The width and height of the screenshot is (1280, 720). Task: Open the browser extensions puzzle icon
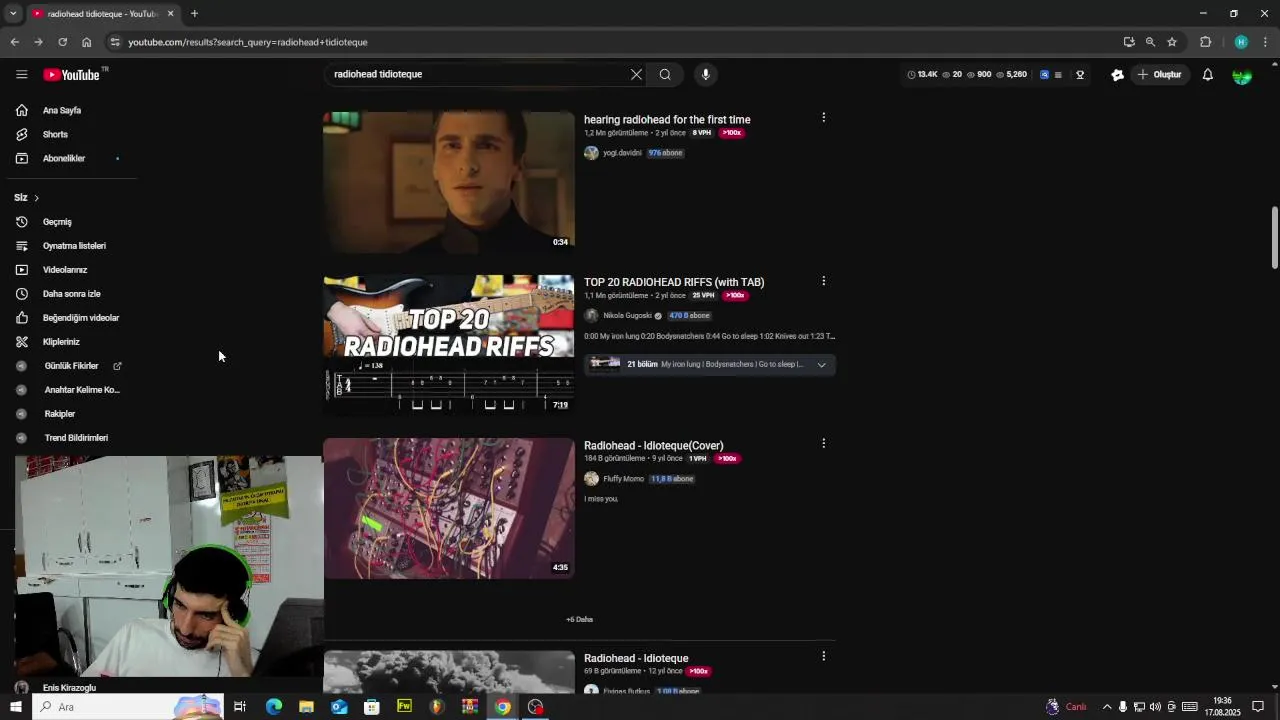(1205, 42)
